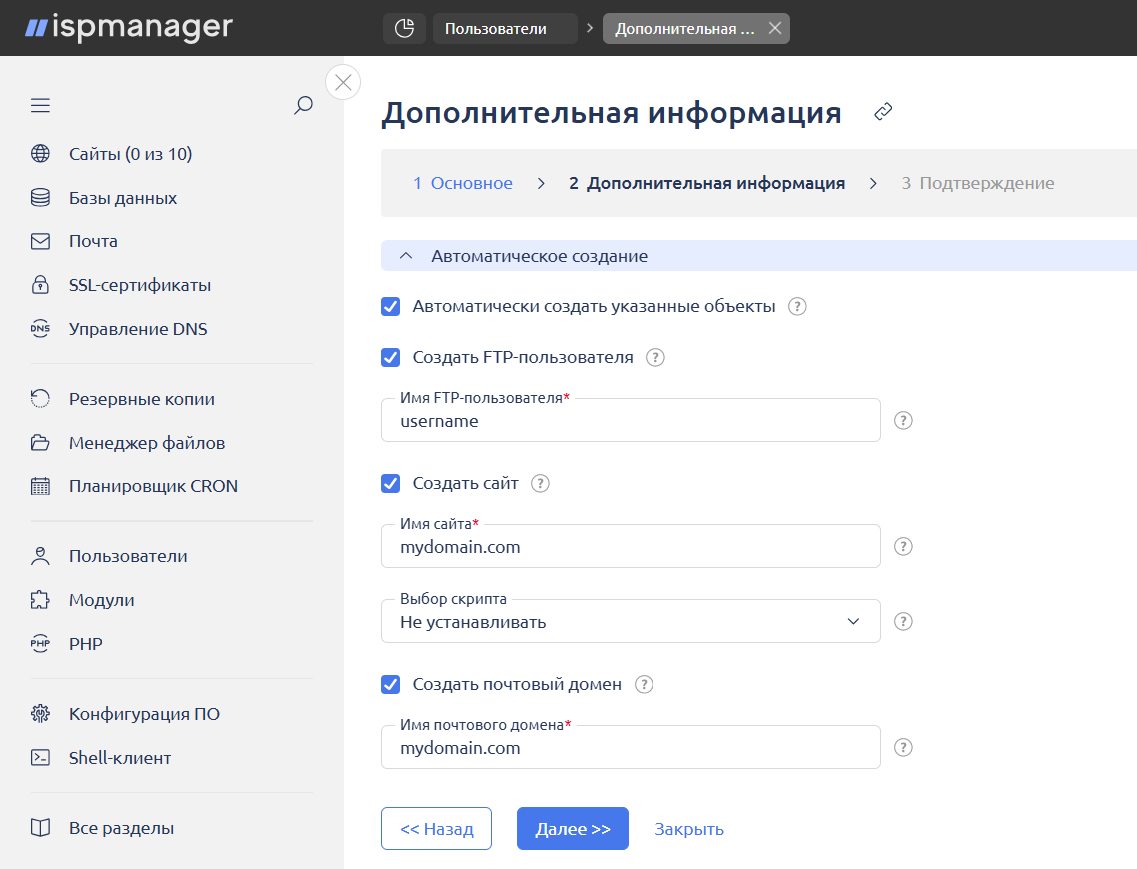Open Все разделы in the sidebar
The height and width of the screenshot is (869, 1137).
[x=121, y=828]
